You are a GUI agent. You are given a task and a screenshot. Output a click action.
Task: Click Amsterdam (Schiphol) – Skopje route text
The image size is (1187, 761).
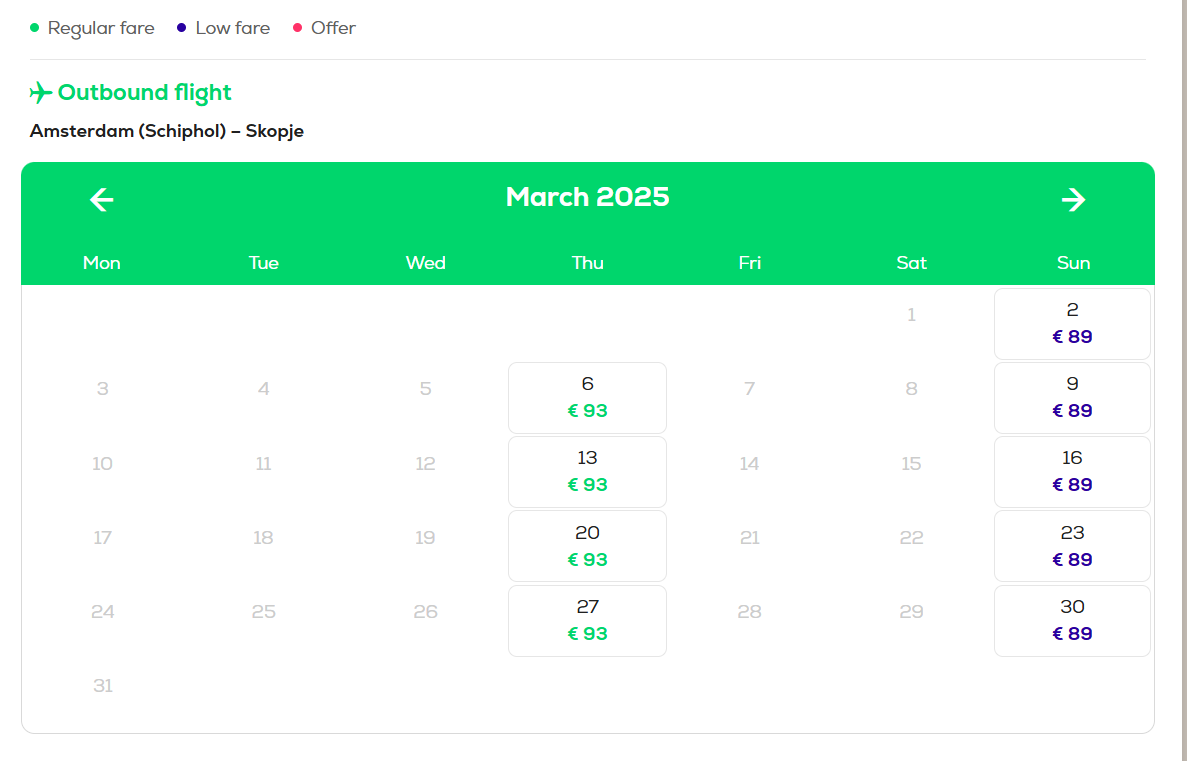pos(167,131)
